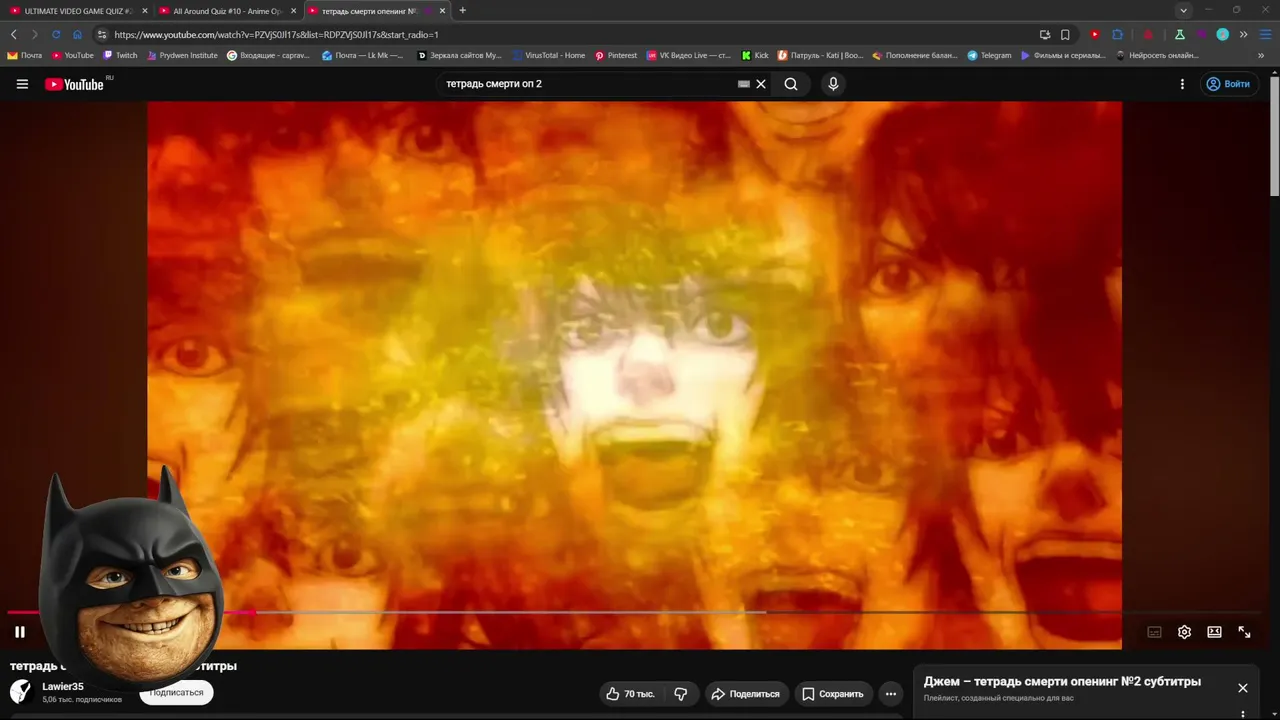1280x720 pixels.
Task: Open the tab search dropdown arrow
Action: 1184,11
